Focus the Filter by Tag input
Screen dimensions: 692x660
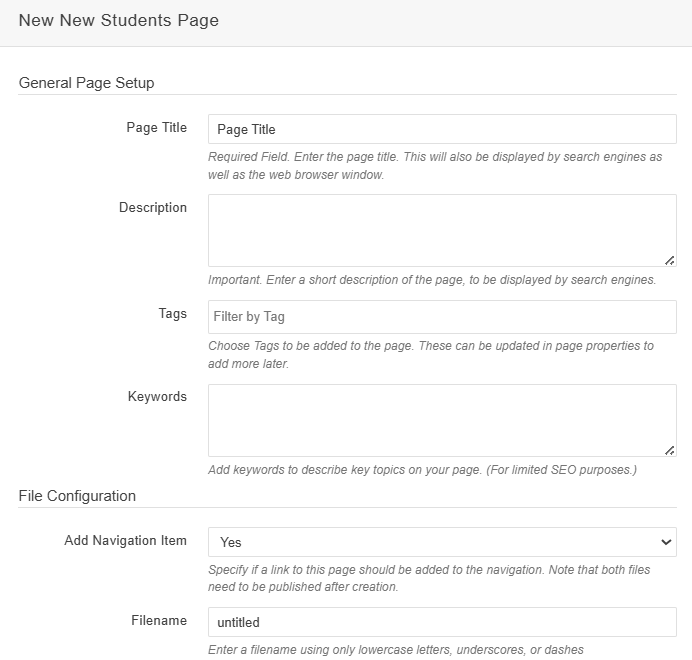[x=441, y=317]
